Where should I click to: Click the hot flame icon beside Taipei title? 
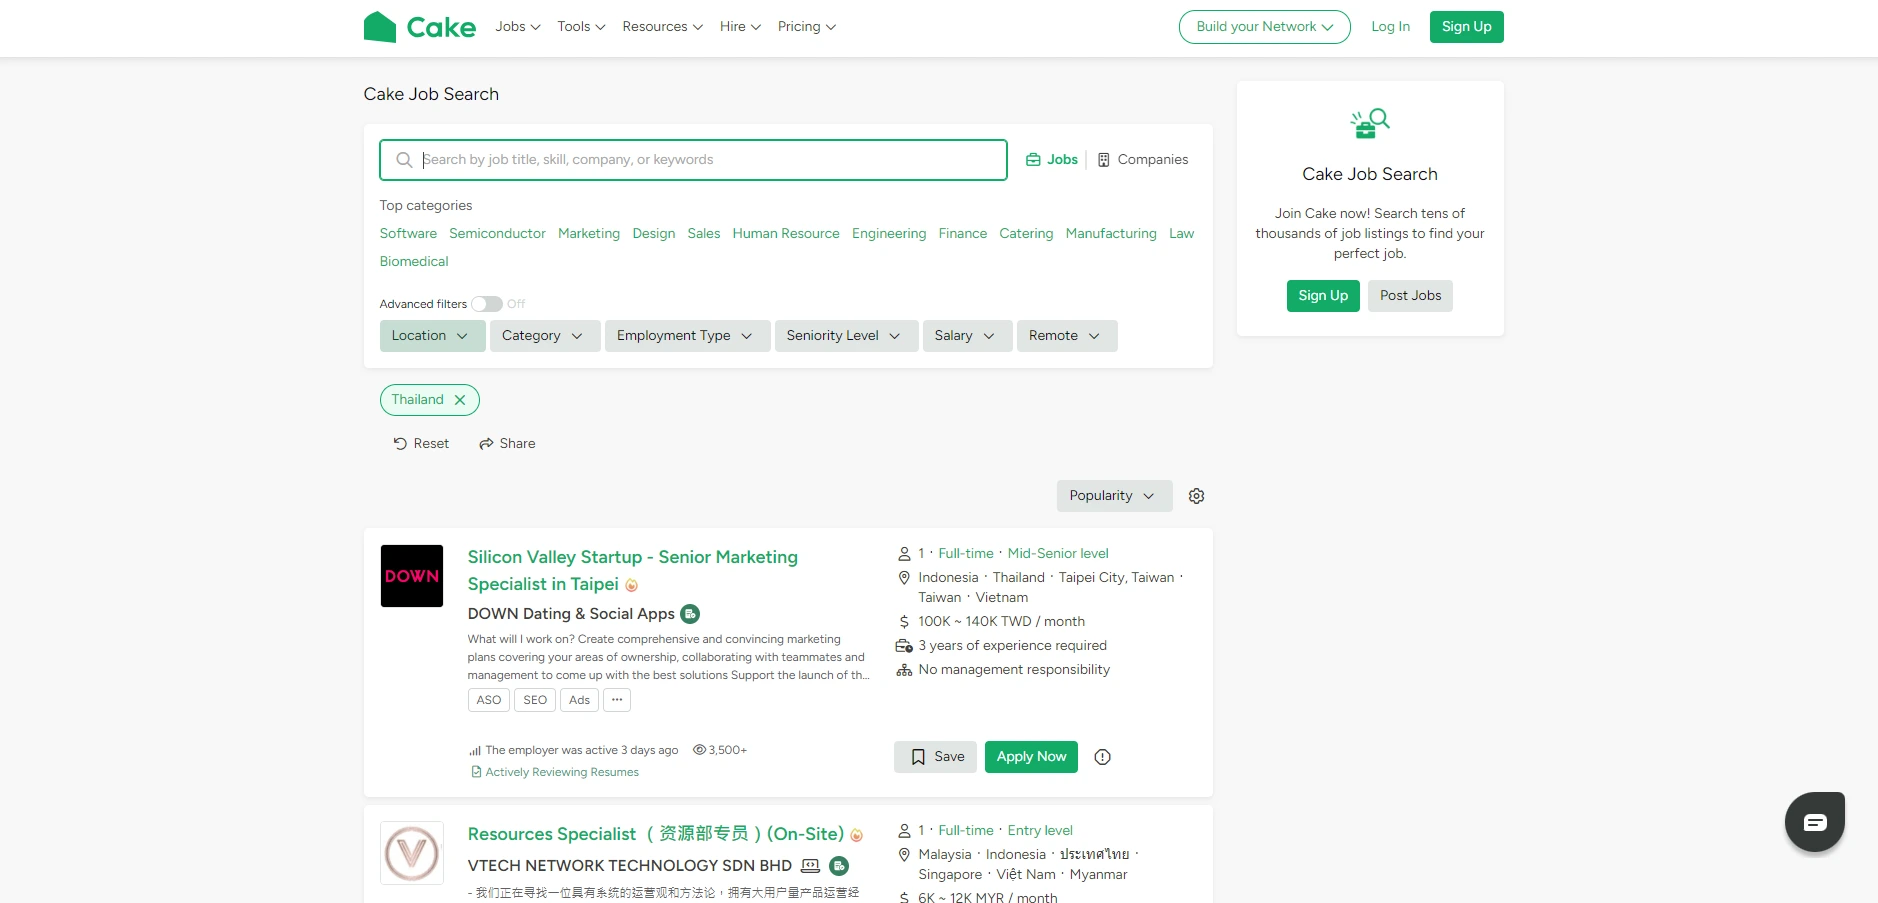[631, 585]
